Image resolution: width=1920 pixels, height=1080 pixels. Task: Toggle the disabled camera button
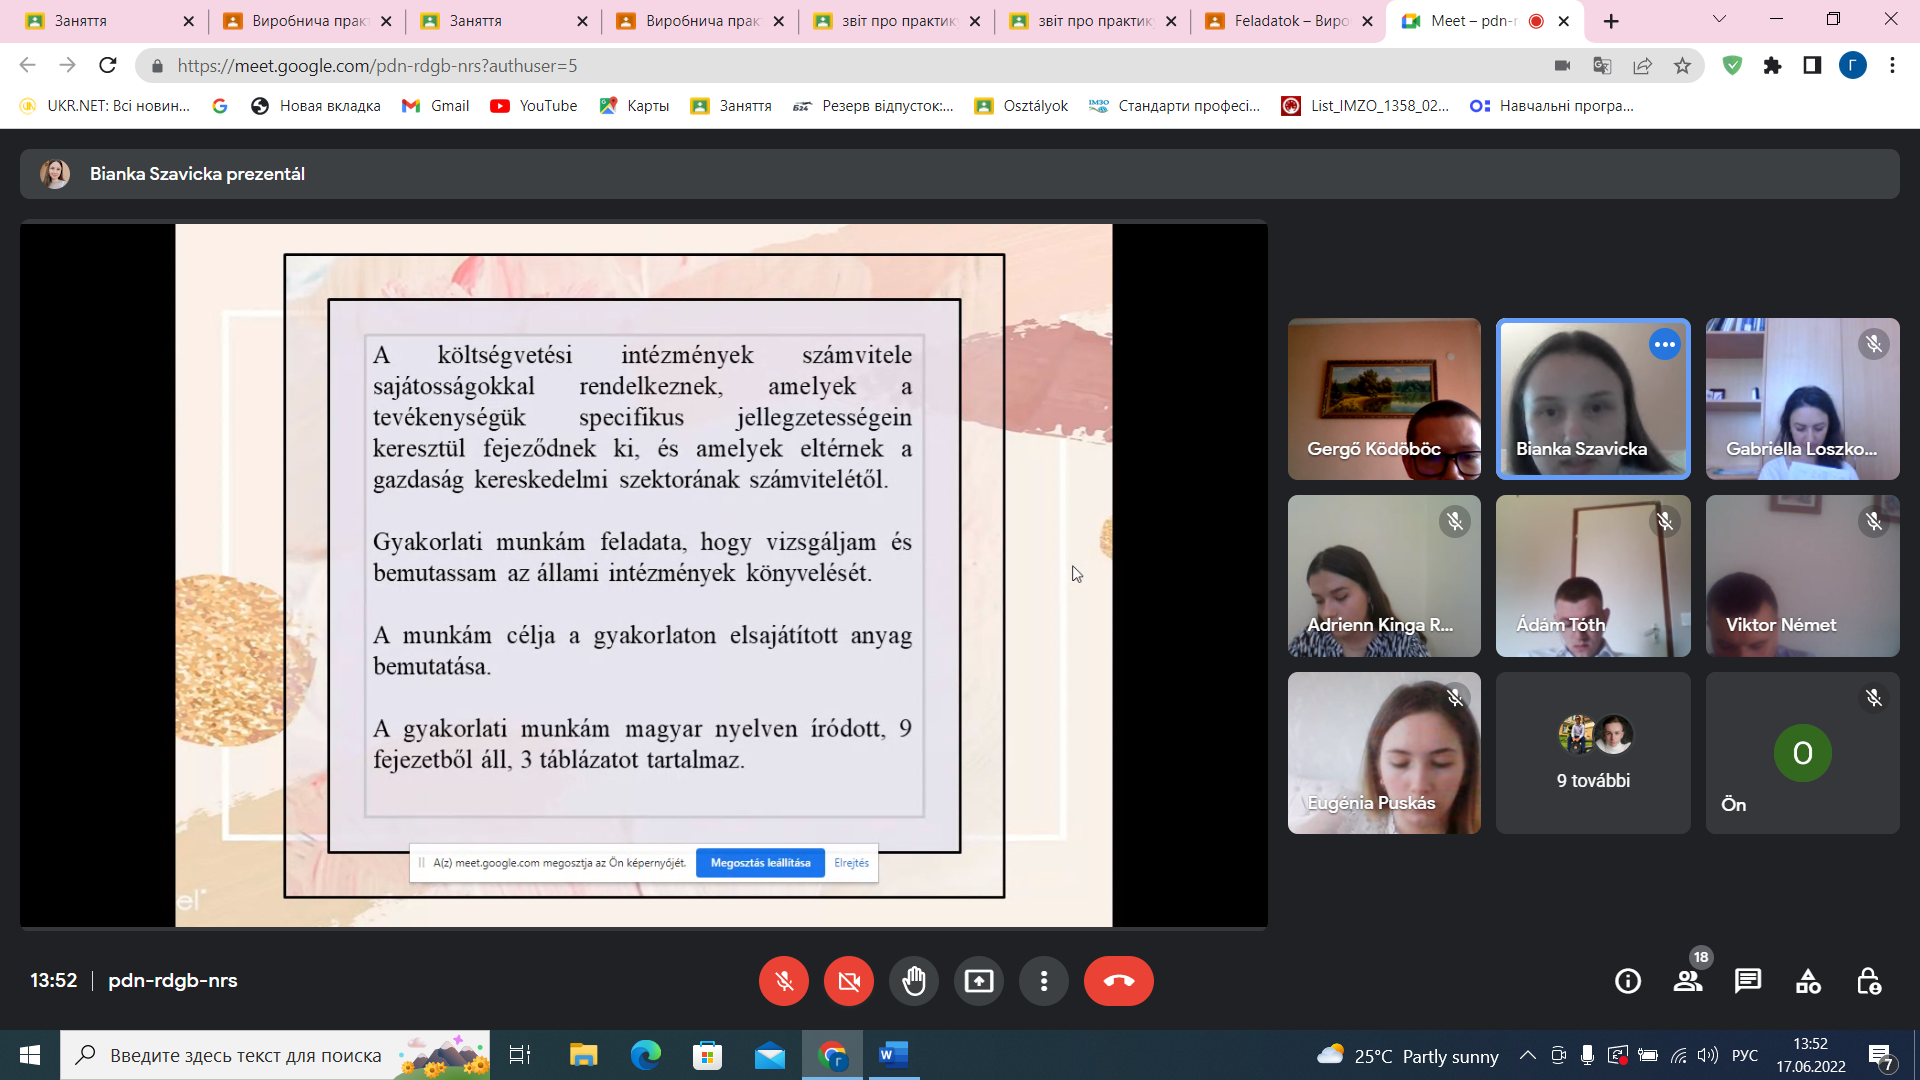(x=849, y=981)
